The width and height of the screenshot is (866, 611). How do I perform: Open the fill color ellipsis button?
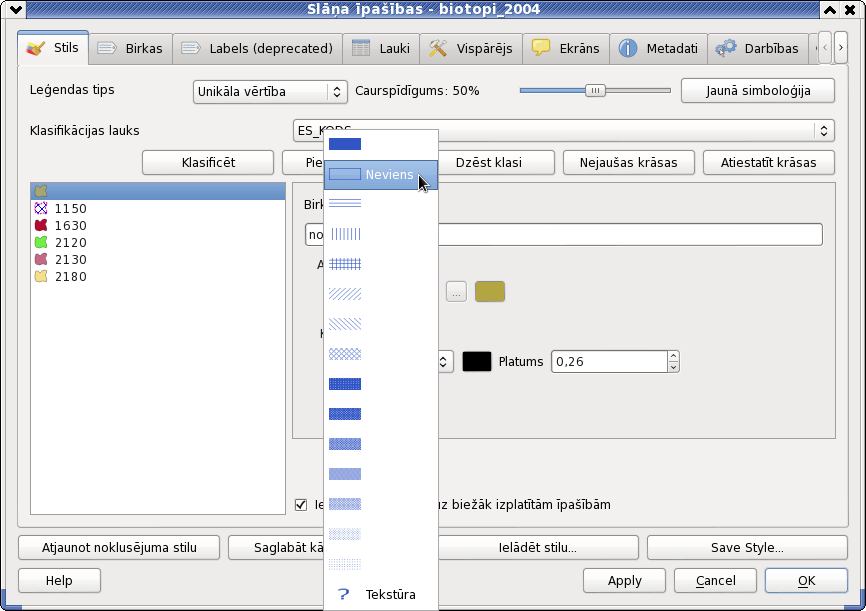[456, 292]
